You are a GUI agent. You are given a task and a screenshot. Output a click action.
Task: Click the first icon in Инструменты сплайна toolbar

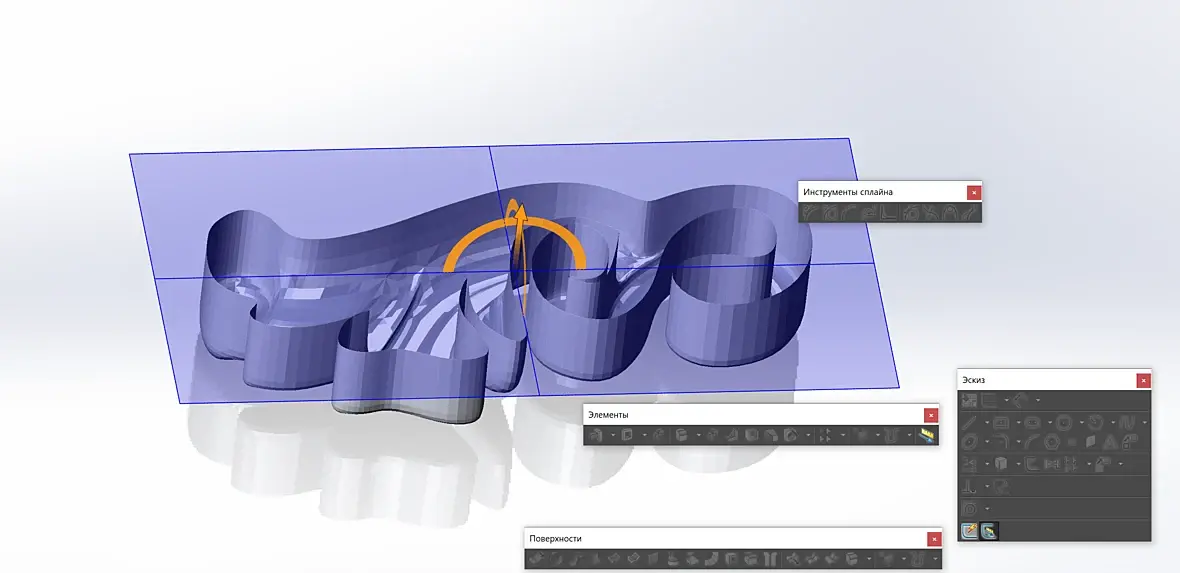(809, 213)
